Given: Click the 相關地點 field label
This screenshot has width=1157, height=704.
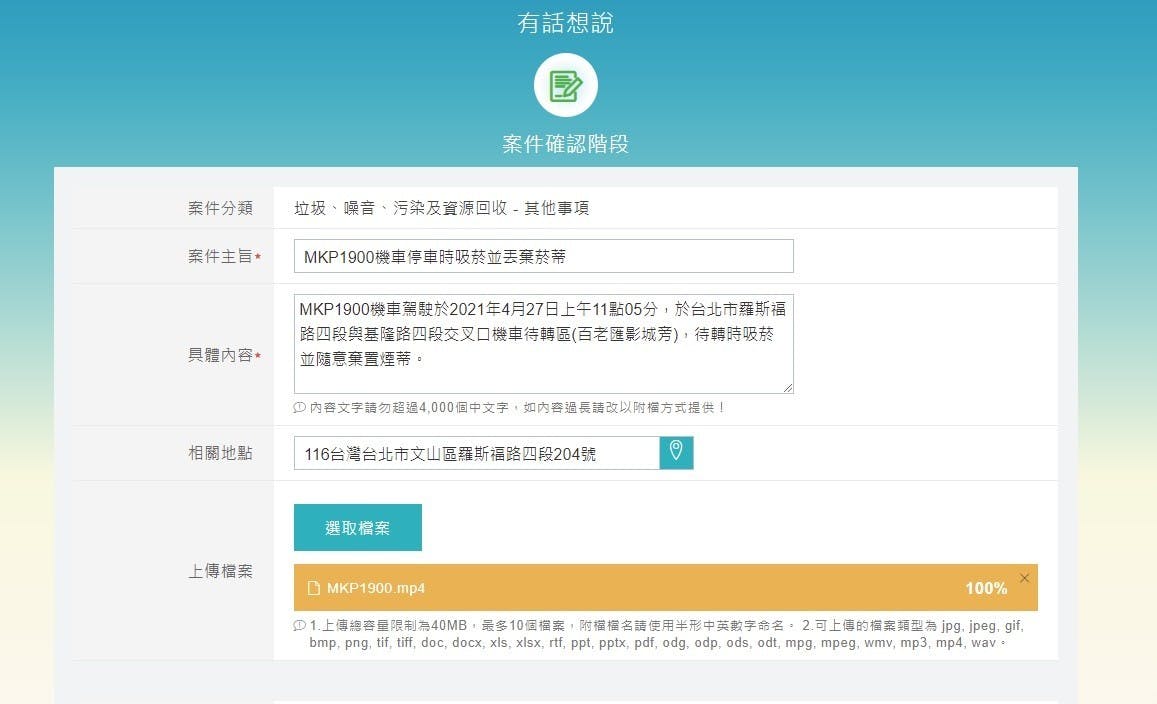Looking at the screenshot, I should (220, 453).
